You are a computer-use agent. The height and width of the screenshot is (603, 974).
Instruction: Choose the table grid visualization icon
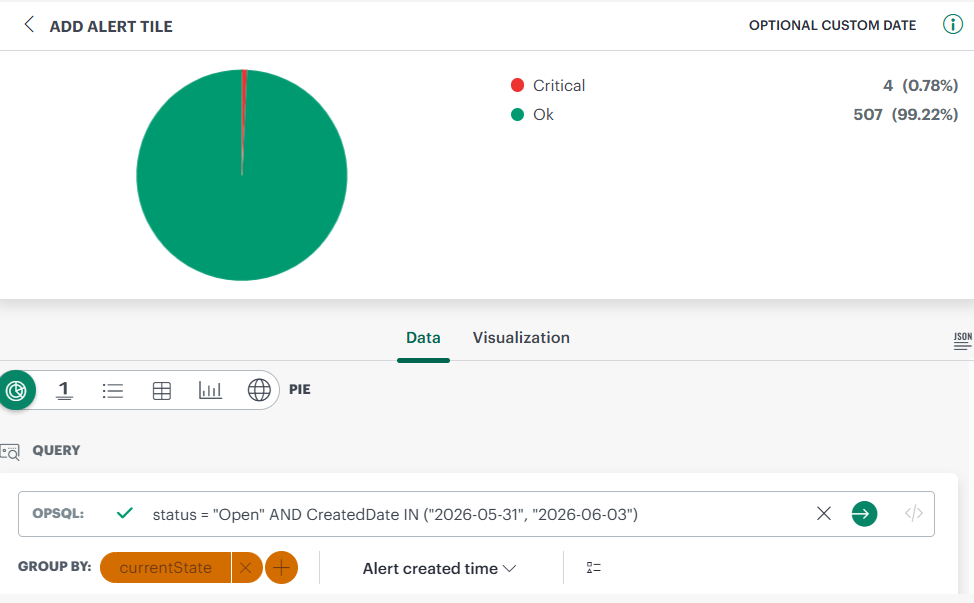click(162, 391)
